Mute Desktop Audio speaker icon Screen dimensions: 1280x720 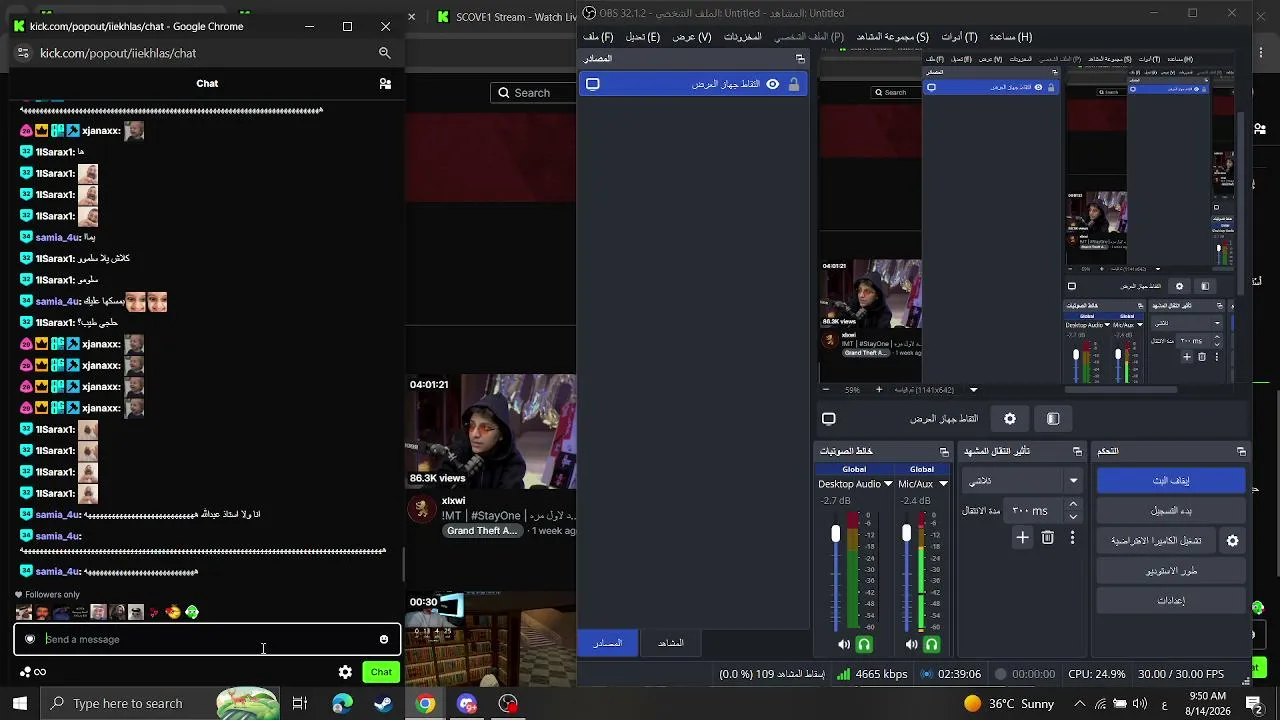point(844,645)
